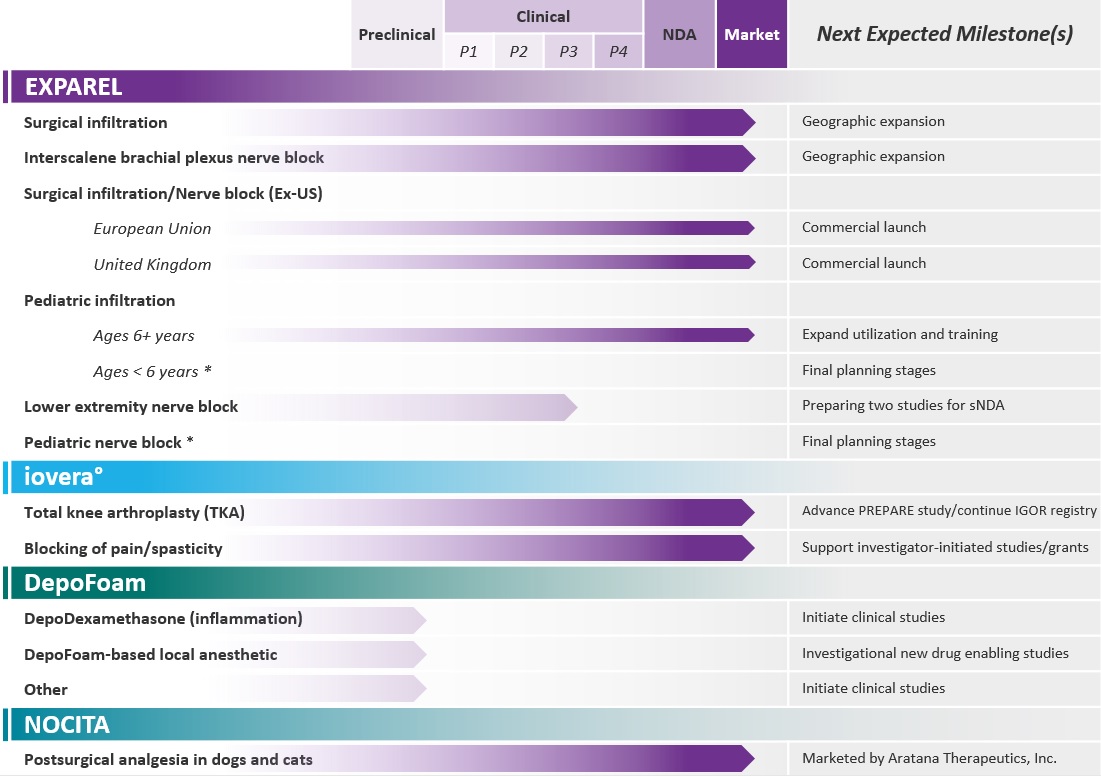This screenshot has height=776, width=1101.
Task: Click the 'Marketed by Aratana Therapeutics, Inc.' text
Action: (929, 758)
